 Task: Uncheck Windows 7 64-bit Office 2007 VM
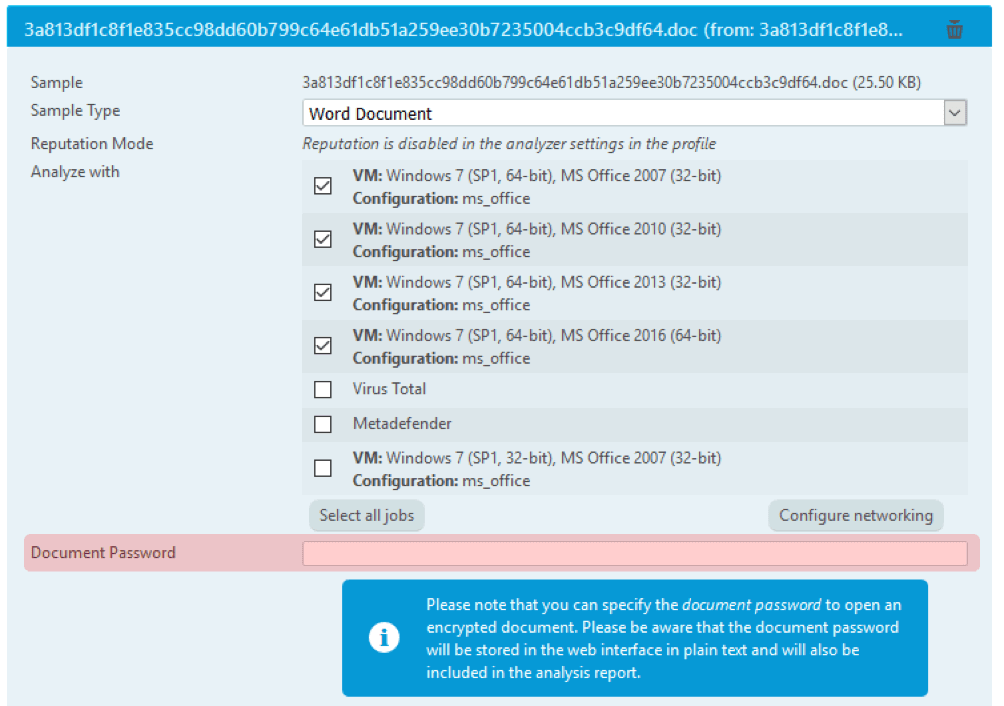323,186
